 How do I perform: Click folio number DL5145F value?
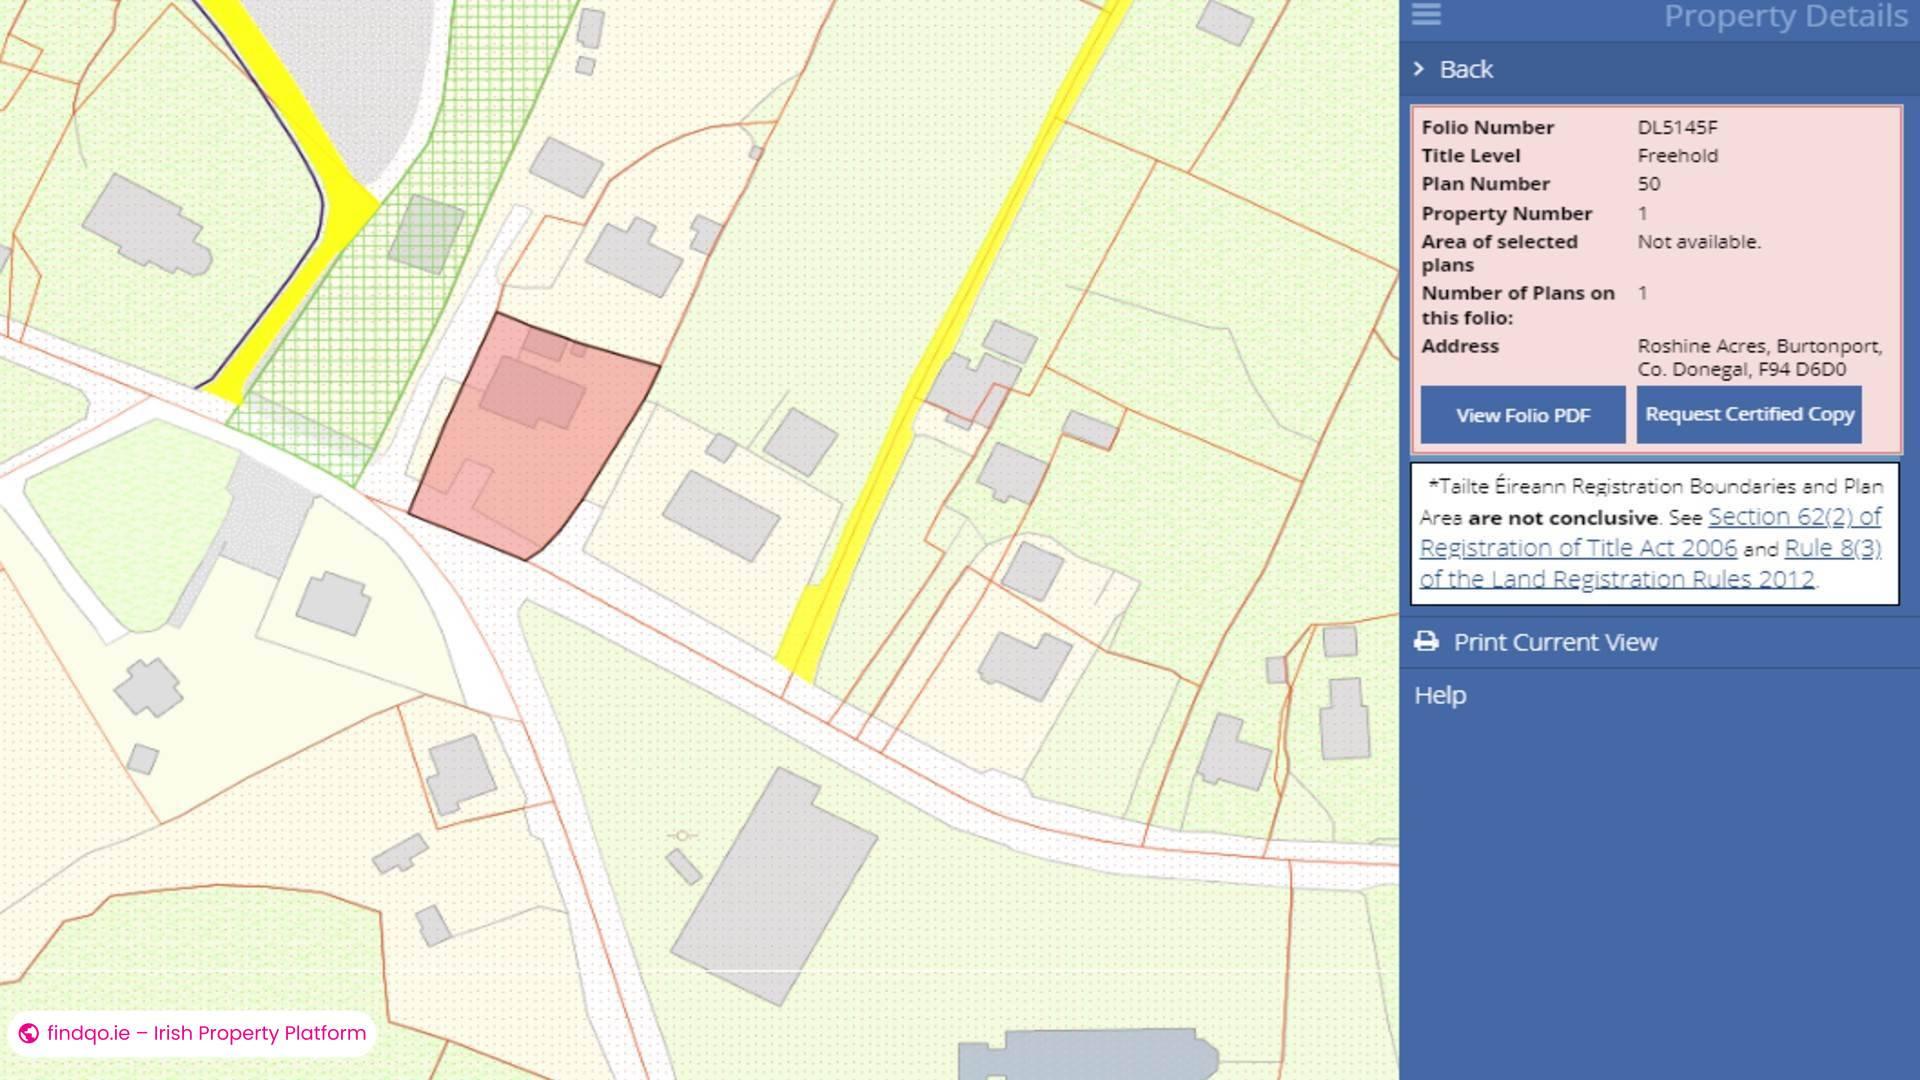[x=1677, y=127]
